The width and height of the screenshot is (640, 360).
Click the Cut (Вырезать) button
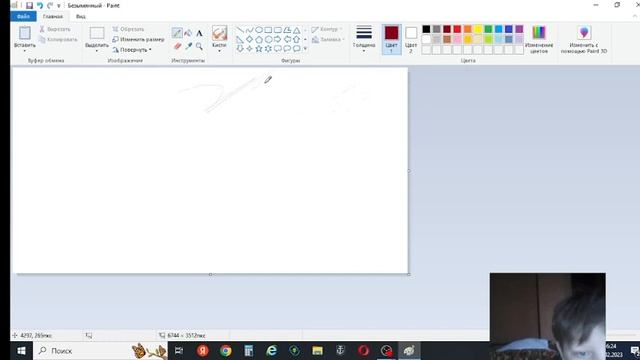55,29
